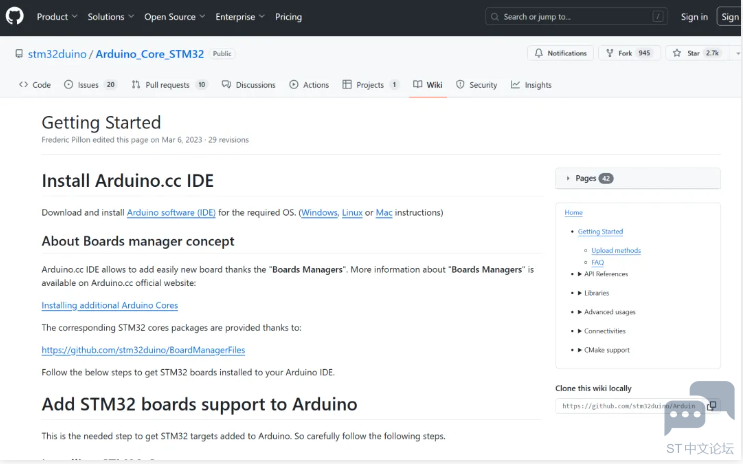View the 29 revisions history

pyautogui.click(x=228, y=140)
